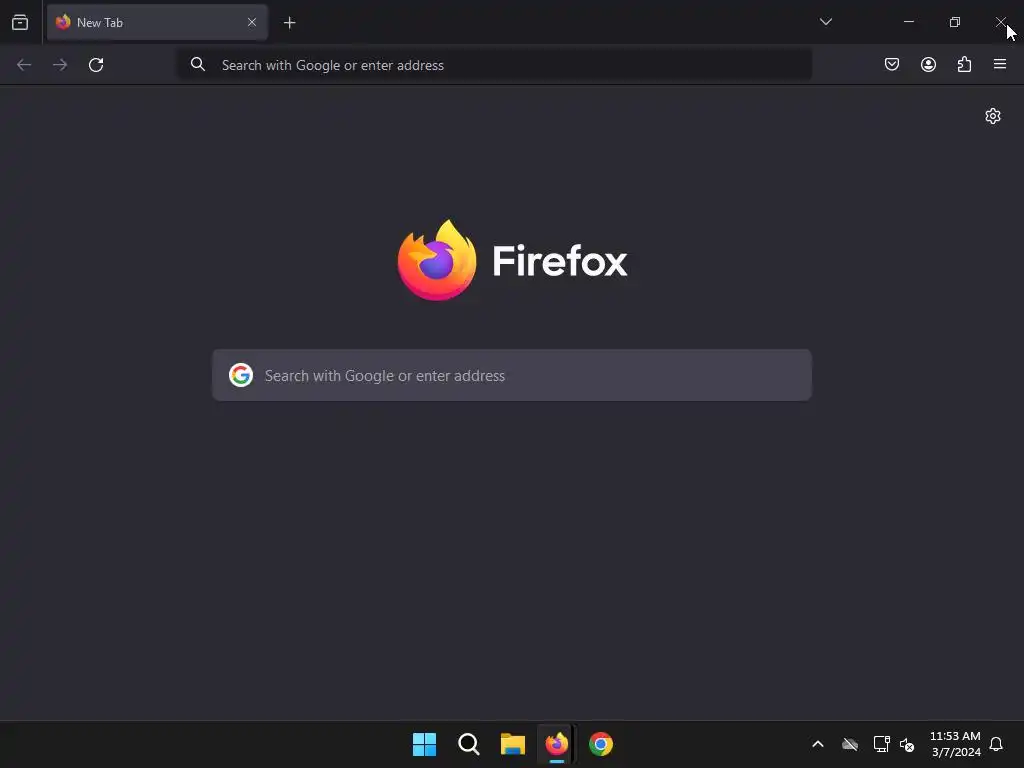Open Firefox account menu icon
The width and height of the screenshot is (1024, 768).
[x=928, y=64]
